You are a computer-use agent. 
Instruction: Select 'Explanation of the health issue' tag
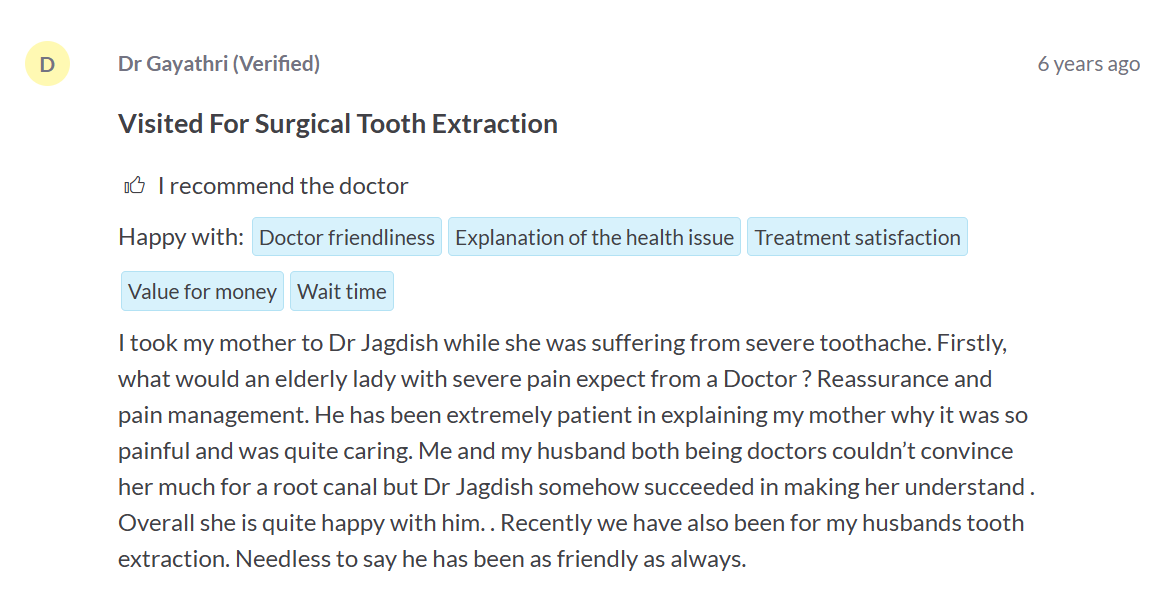[x=594, y=238]
